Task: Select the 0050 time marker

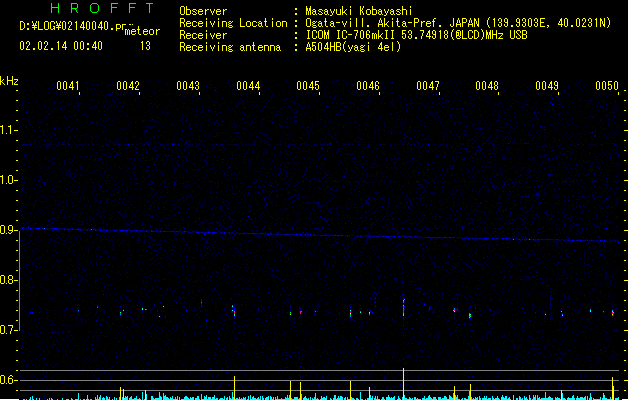Action: 607,86
